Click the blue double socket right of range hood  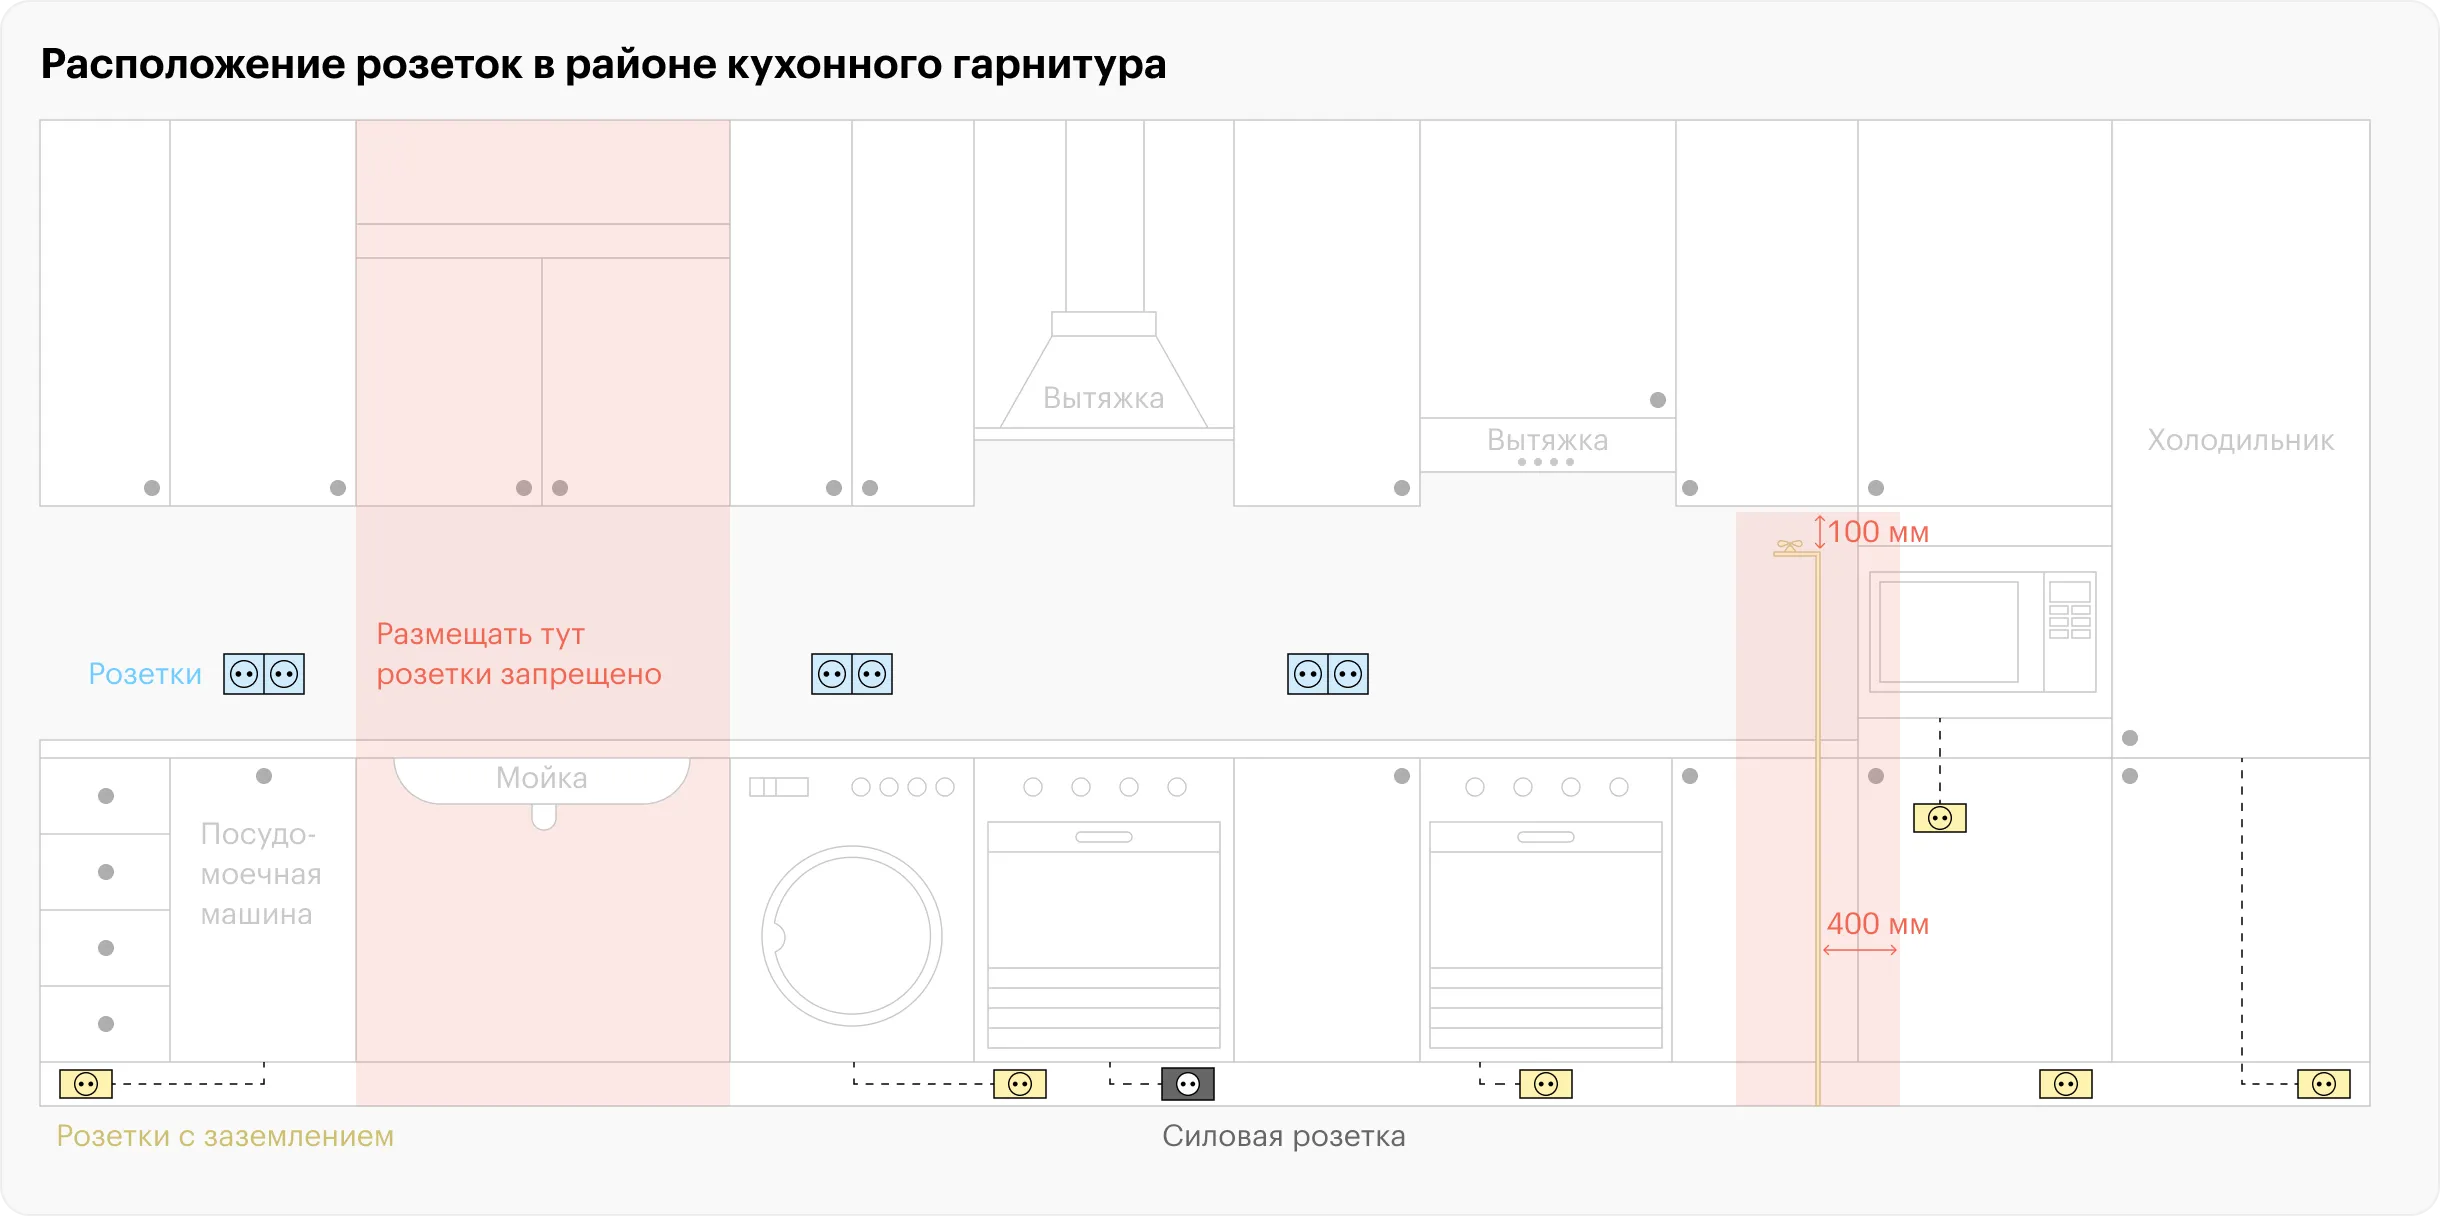click(x=1327, y=674)
